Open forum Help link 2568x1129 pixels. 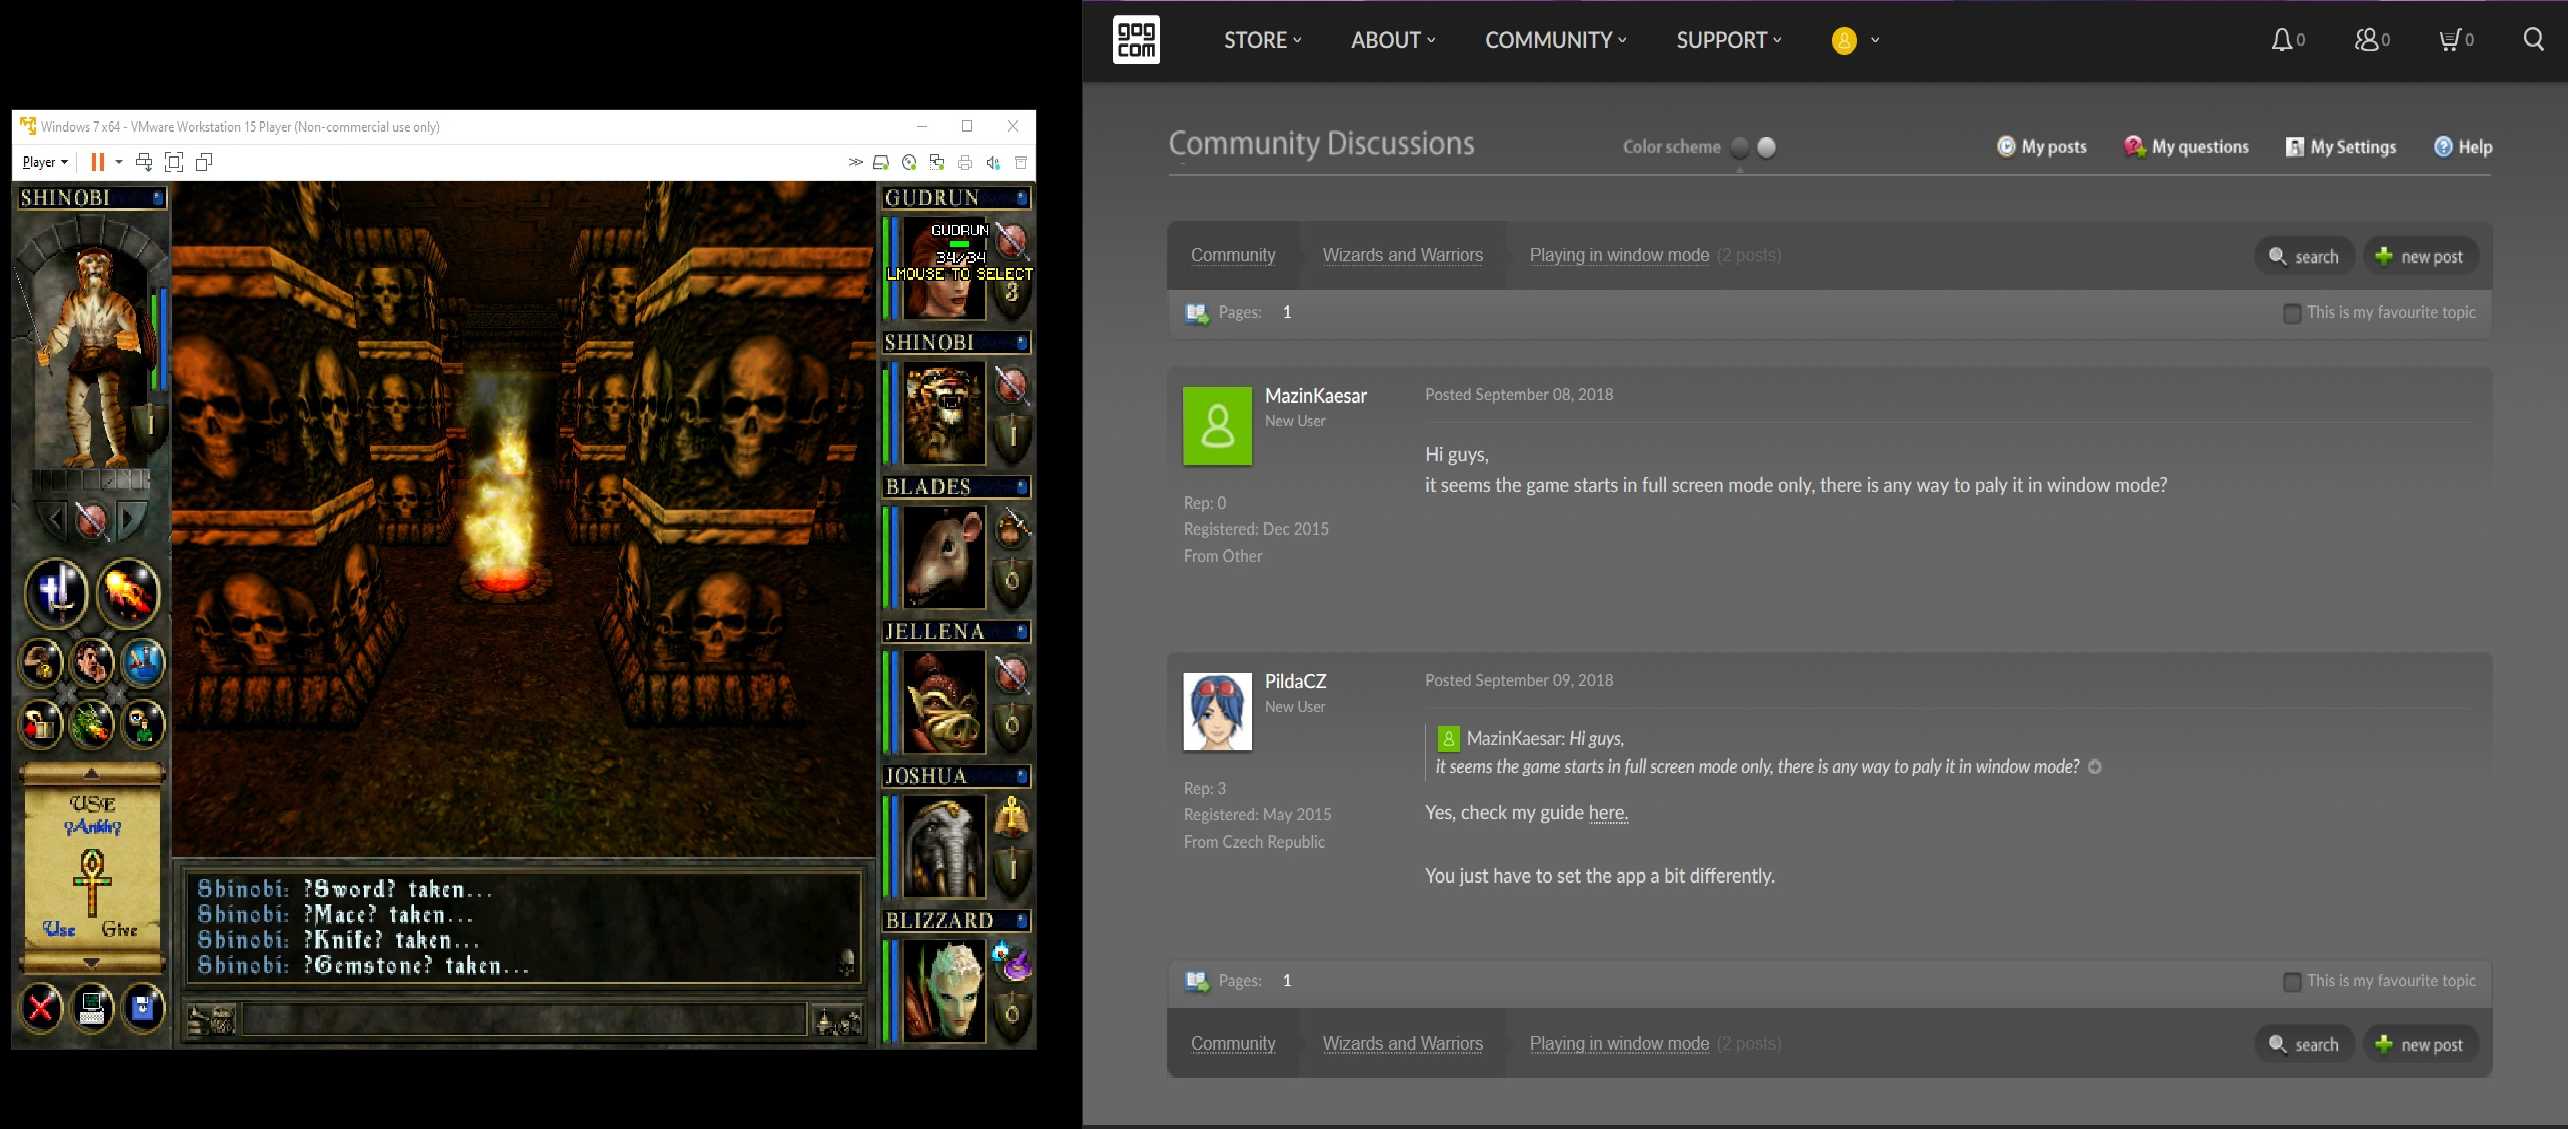point(2463,147)
